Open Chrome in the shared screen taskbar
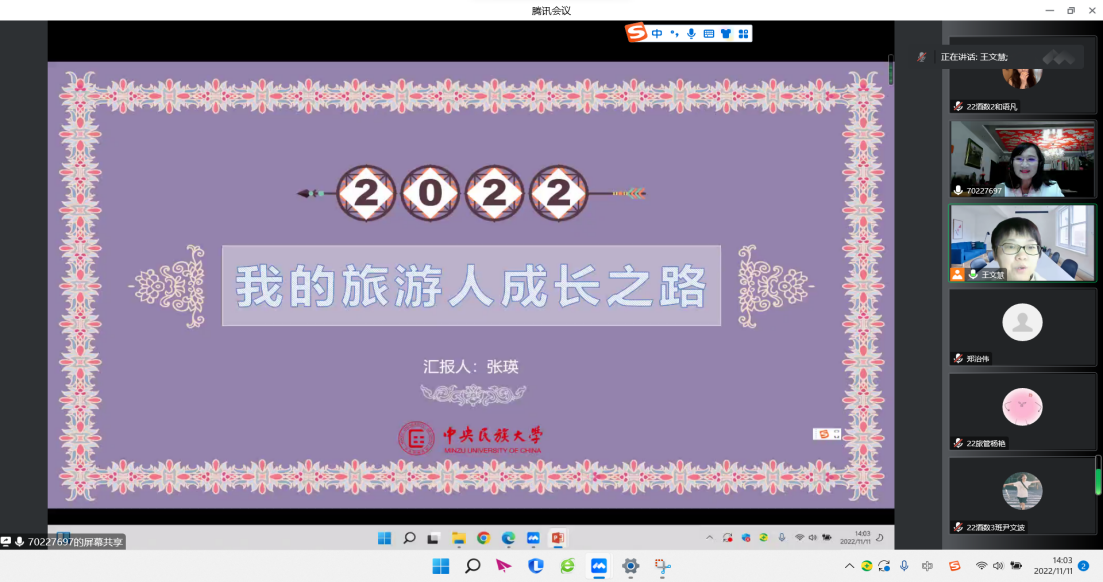The width and height of the screenshot is (1103, 582). coord(483,538)
